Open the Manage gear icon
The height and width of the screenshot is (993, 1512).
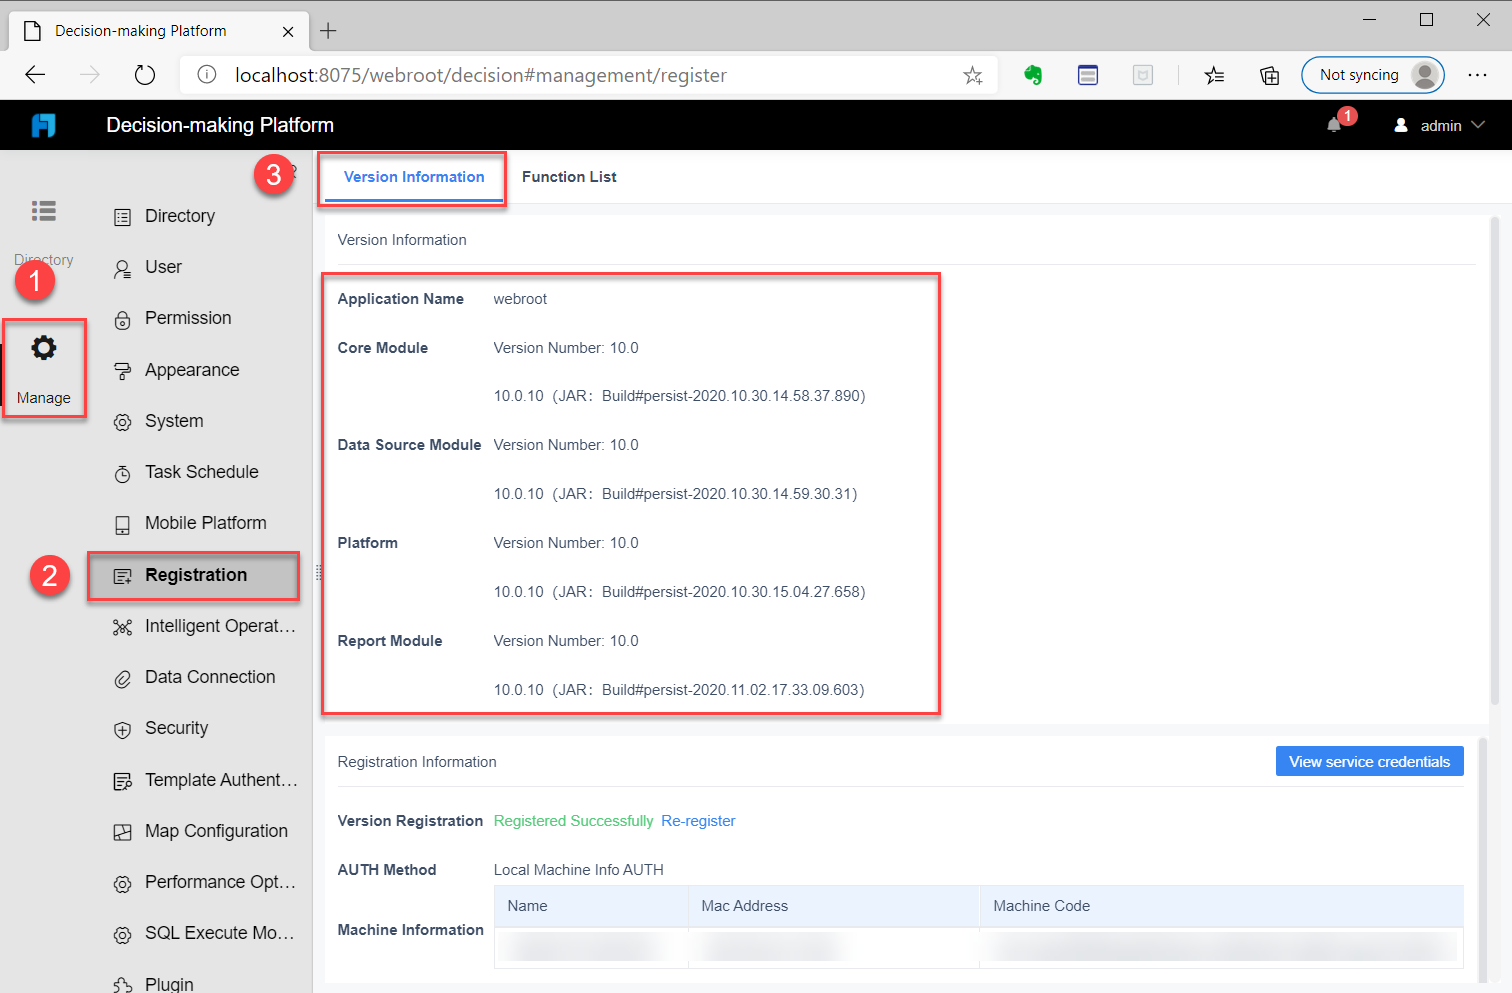pyautogui.click(x=44, y=348)
